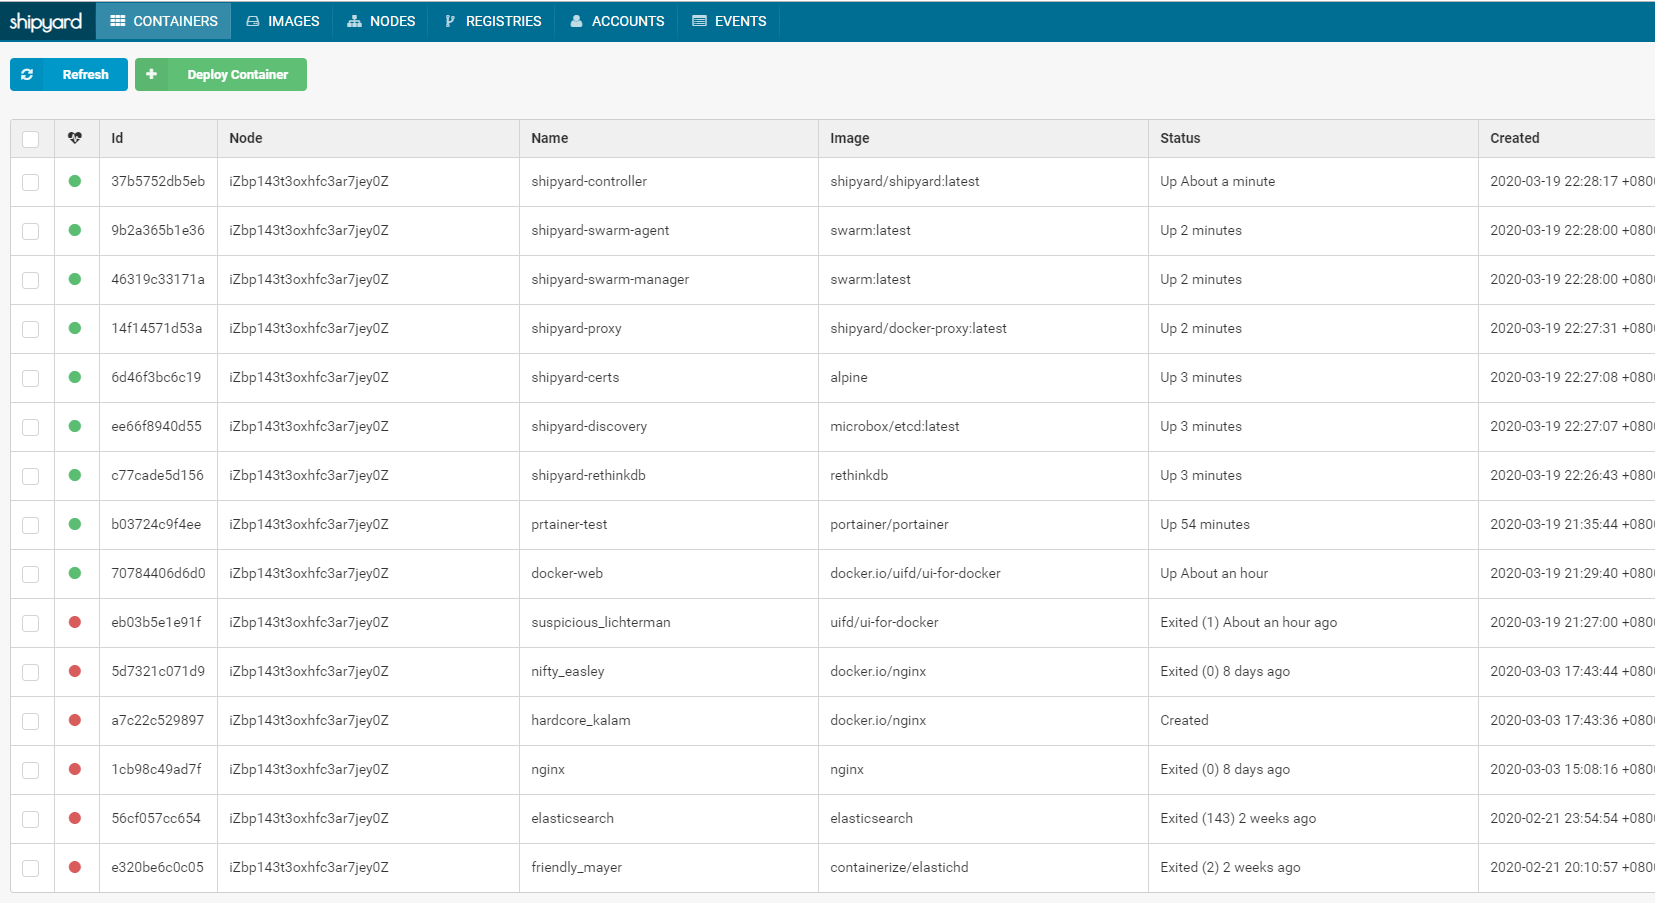The height and width of the screenshot is (903, 1655).
Task: Click green status dot for shipyard-proxy
Action: coord(75,328)
